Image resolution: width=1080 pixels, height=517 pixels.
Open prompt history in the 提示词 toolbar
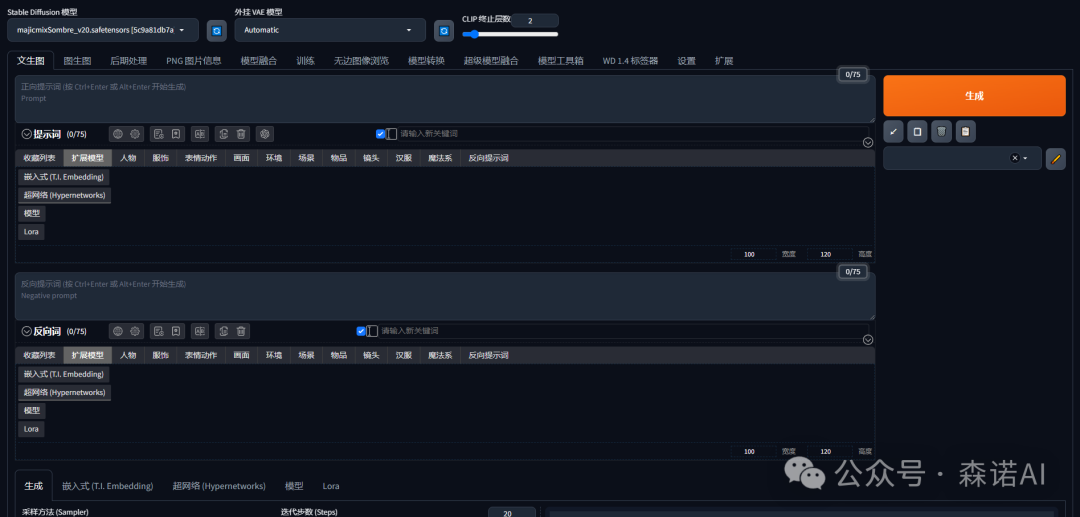click(158, 134)
